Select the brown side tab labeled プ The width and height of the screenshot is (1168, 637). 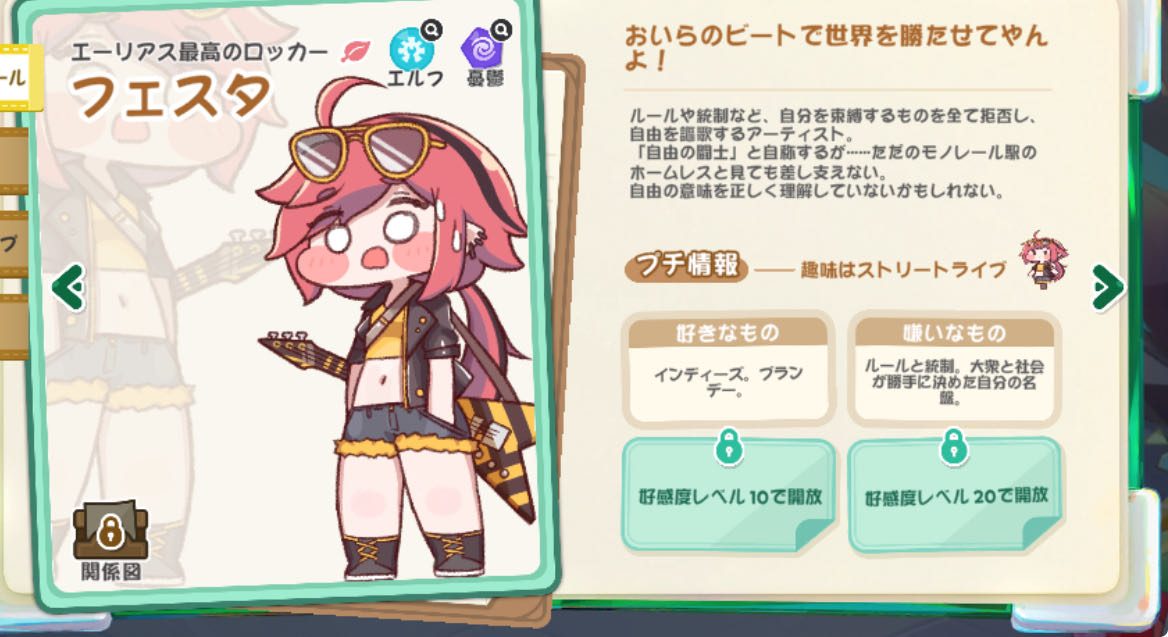point(13,244)
